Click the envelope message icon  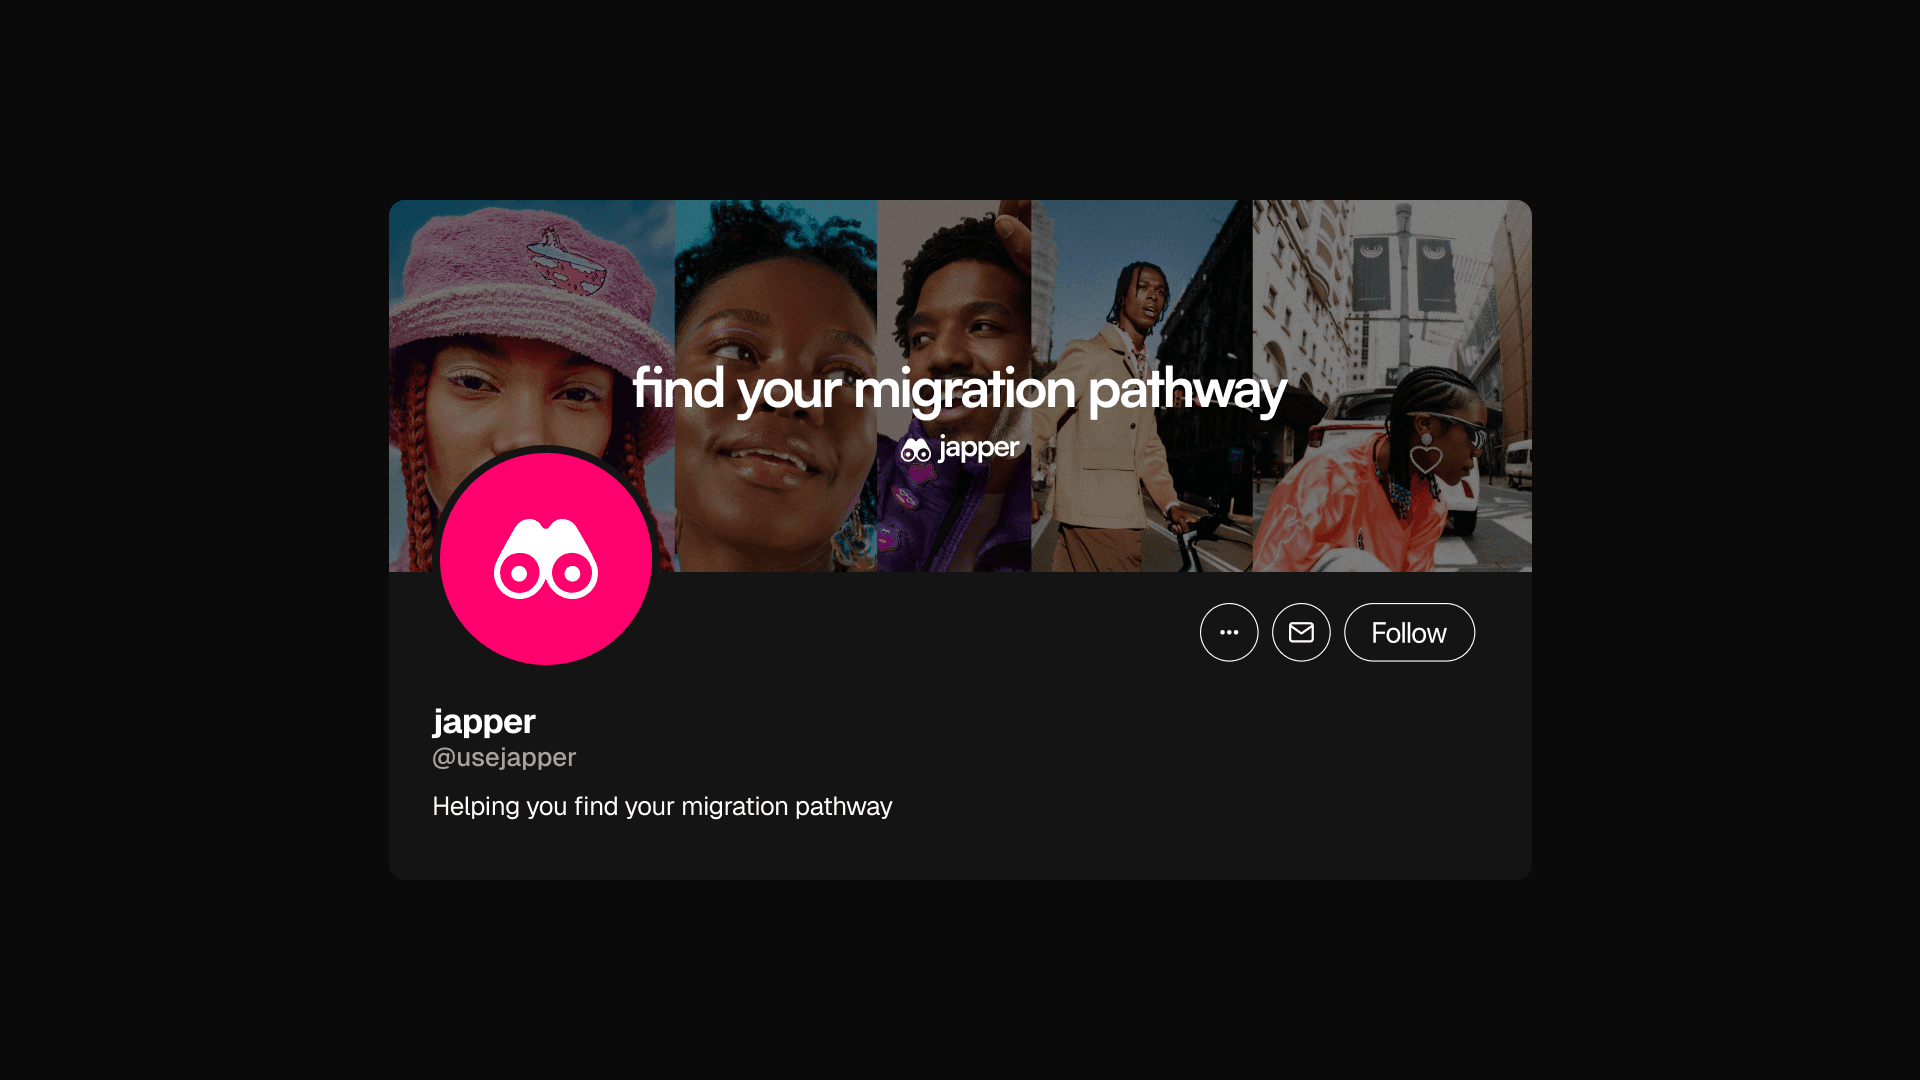1301,632
